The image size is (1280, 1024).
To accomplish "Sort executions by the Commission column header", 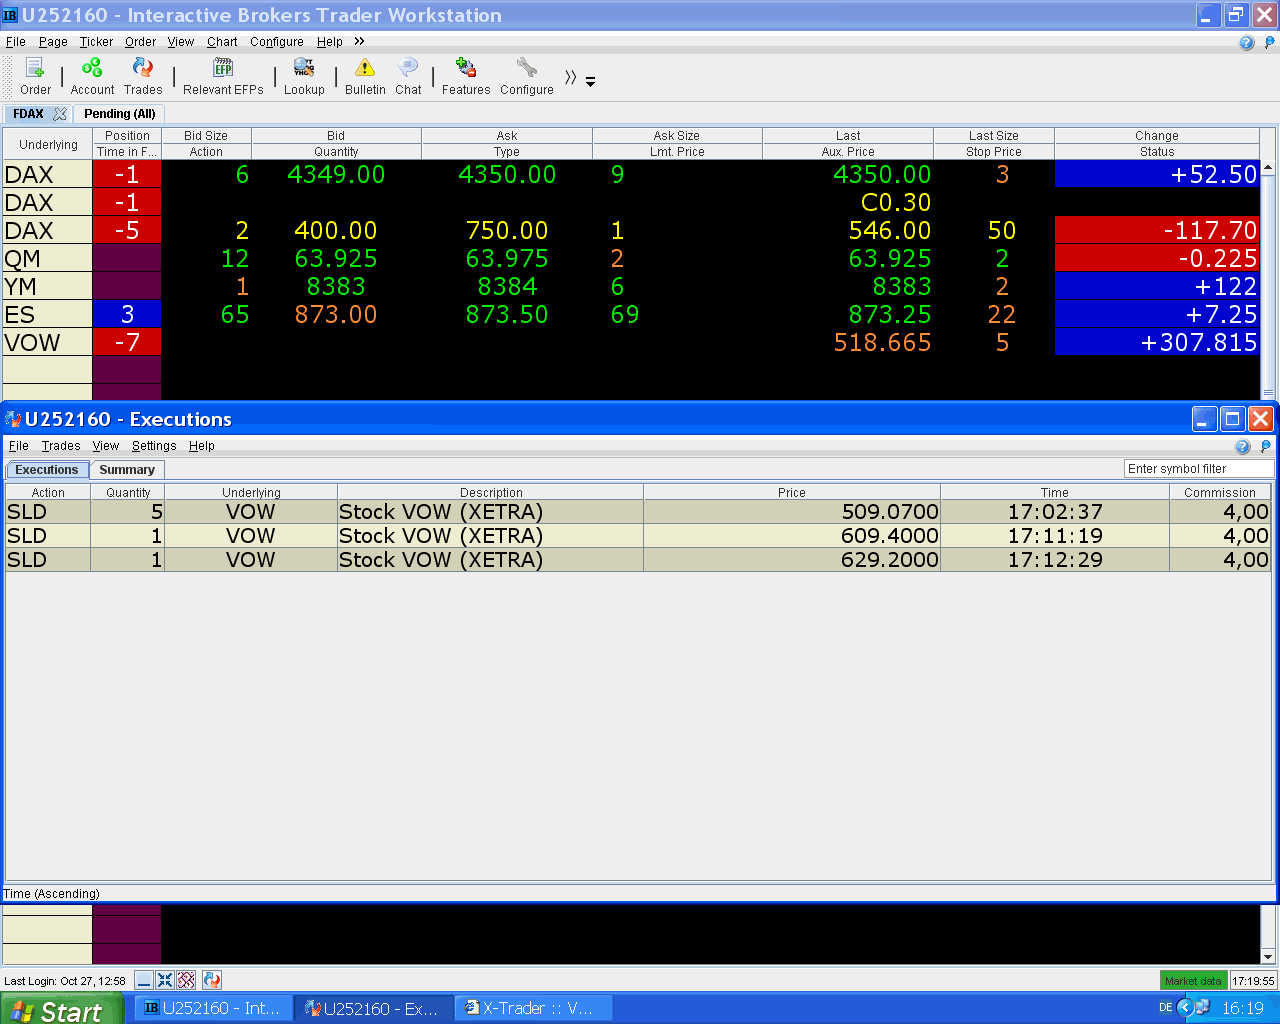I will click(1220, 492).
